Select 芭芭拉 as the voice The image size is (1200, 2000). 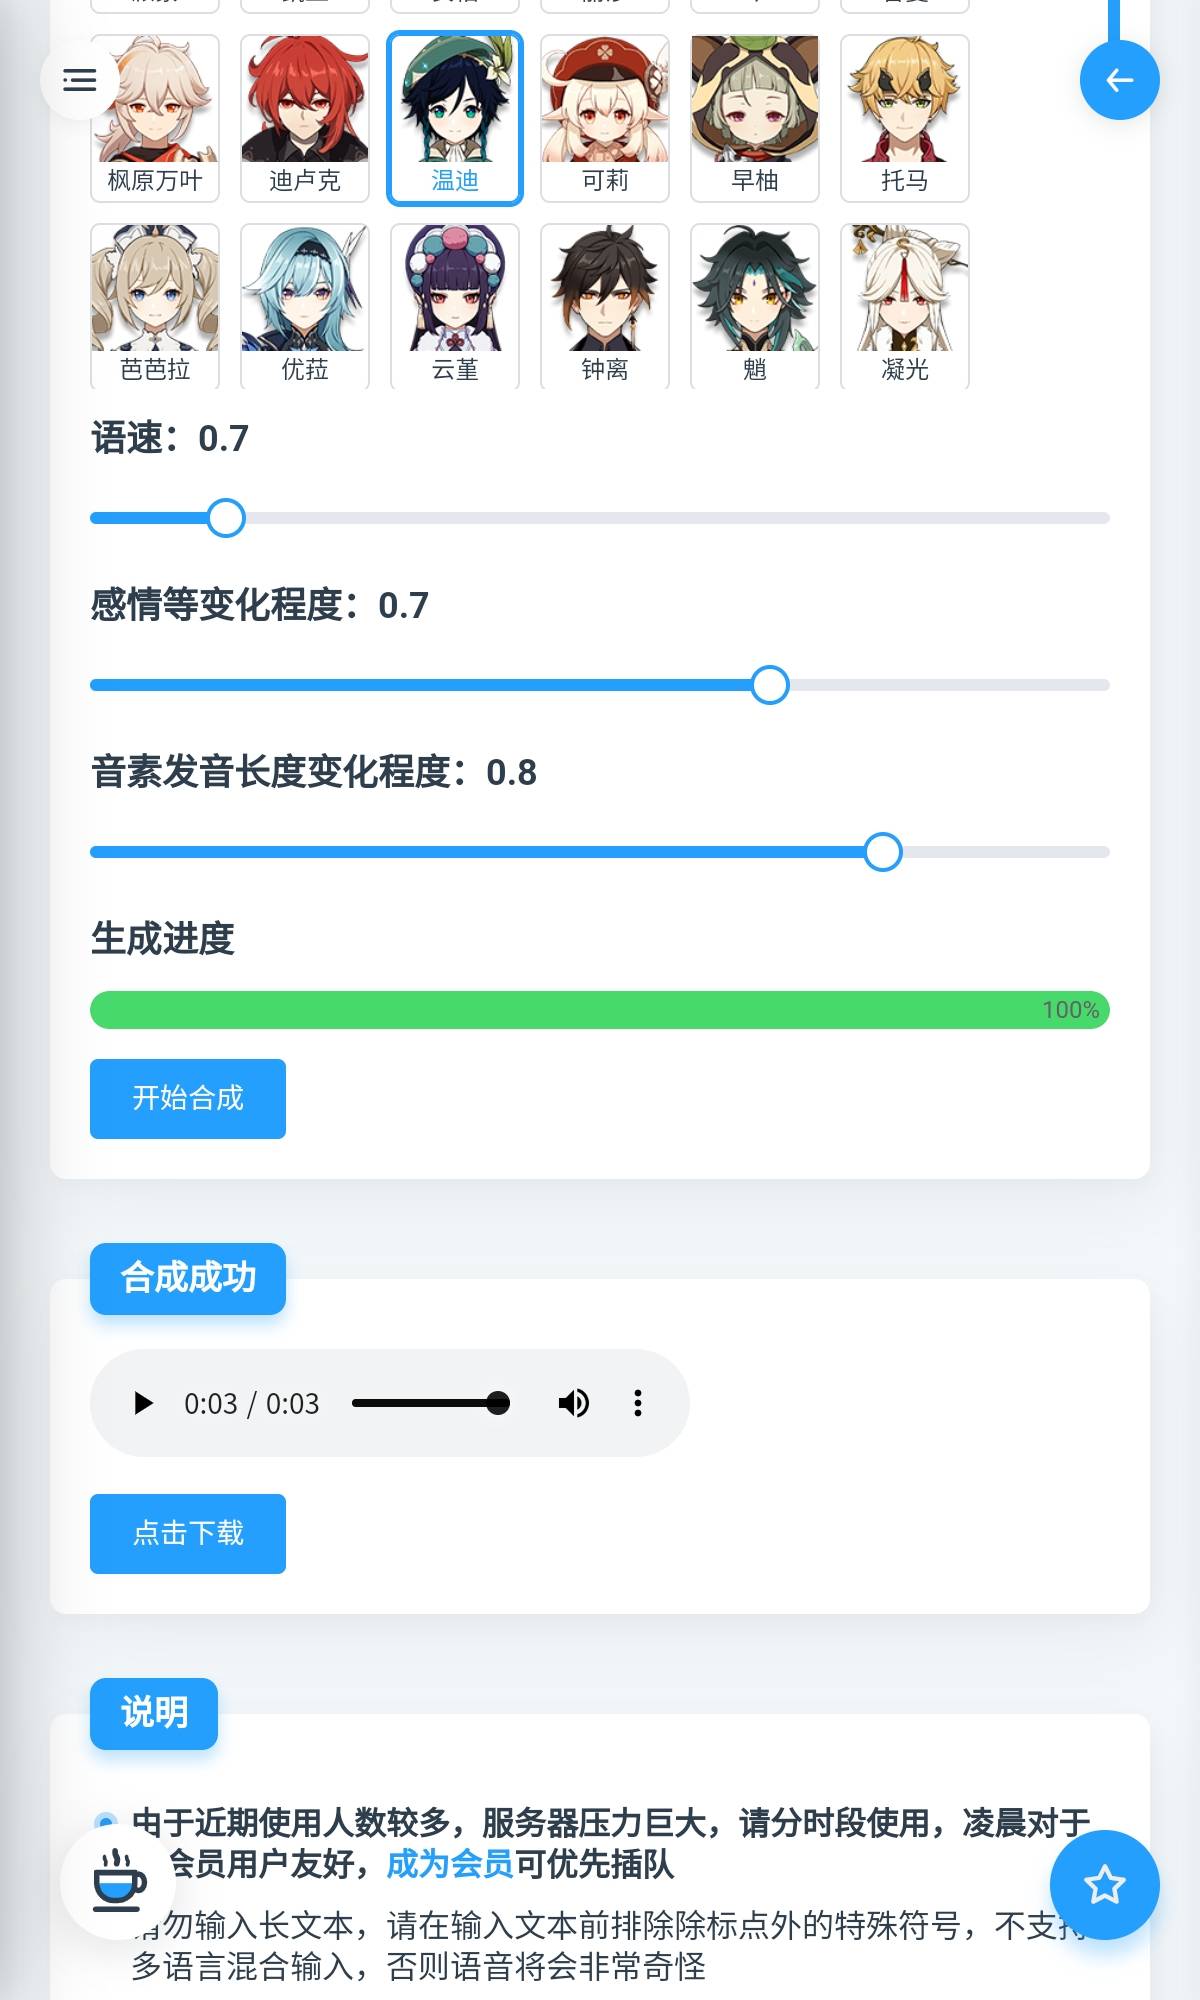point(155,305)
